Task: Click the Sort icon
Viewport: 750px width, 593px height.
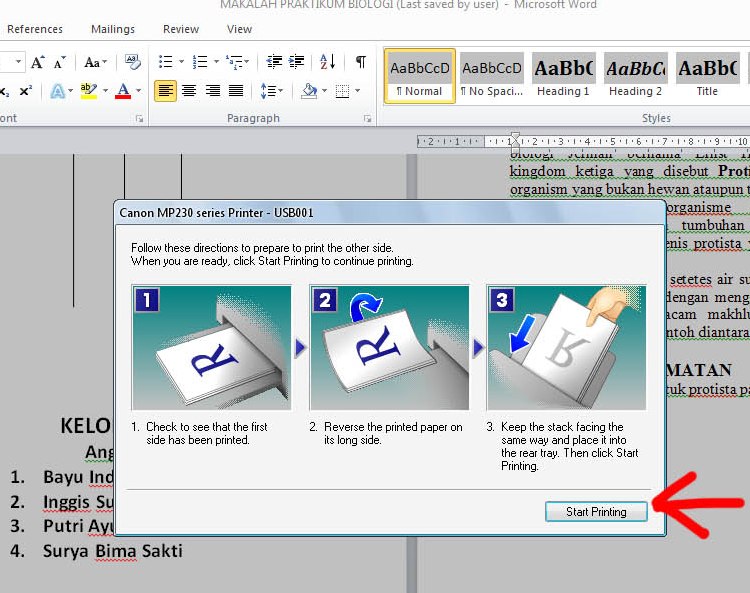Action: tap(328, 62)
